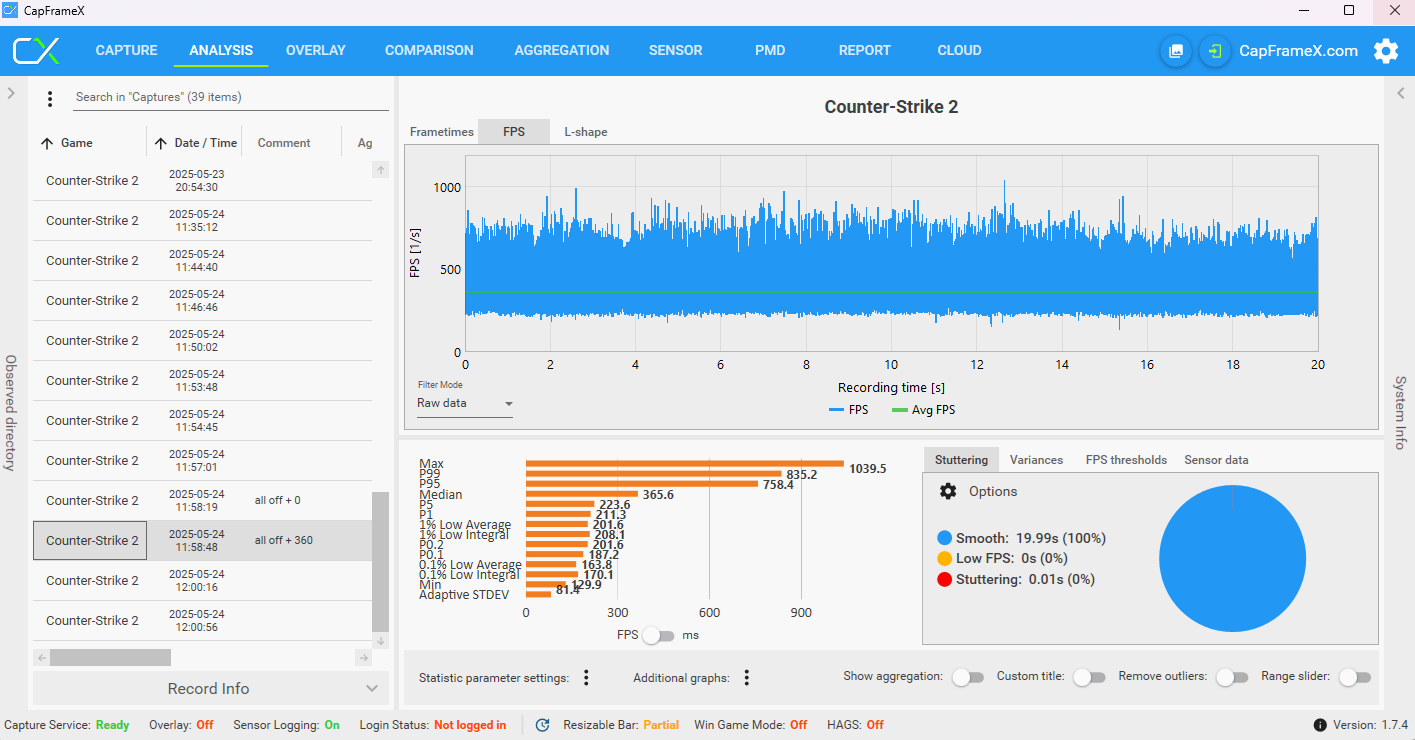1415x740 pixels.
Task: Enable the Show aggregation toggle
Action: click(967, 677)
